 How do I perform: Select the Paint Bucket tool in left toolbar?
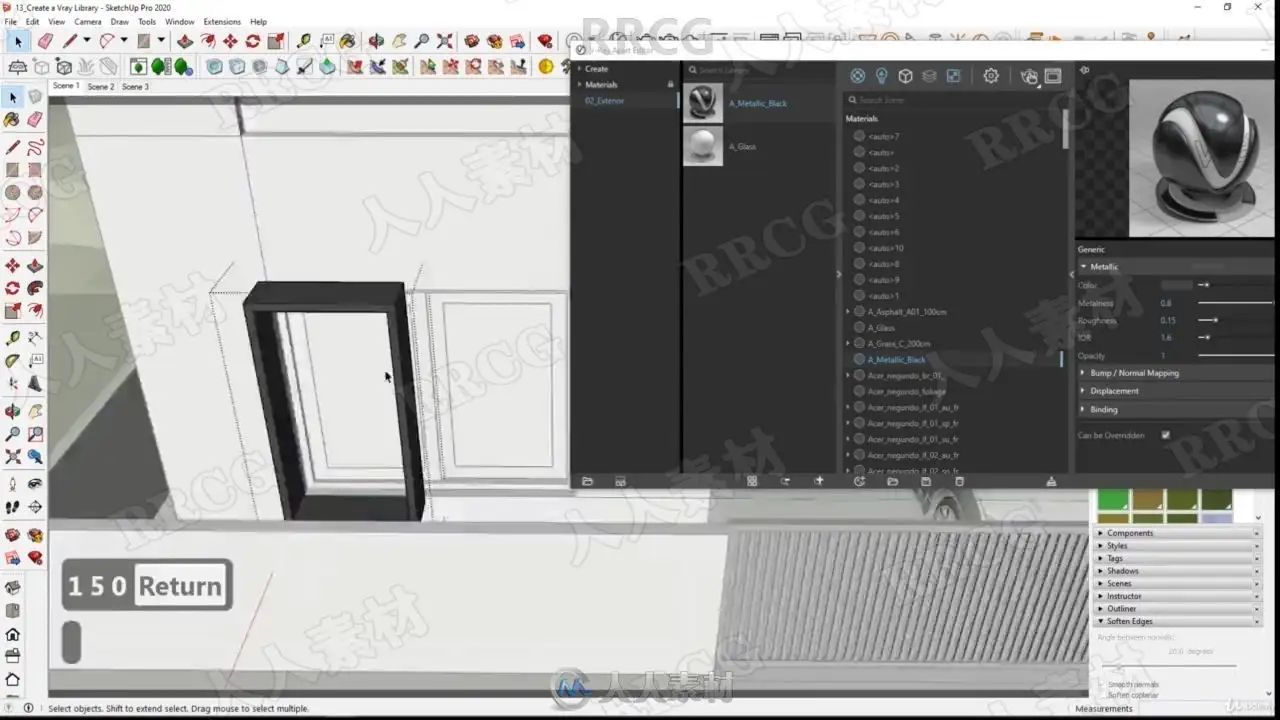[x=12, y=119]
